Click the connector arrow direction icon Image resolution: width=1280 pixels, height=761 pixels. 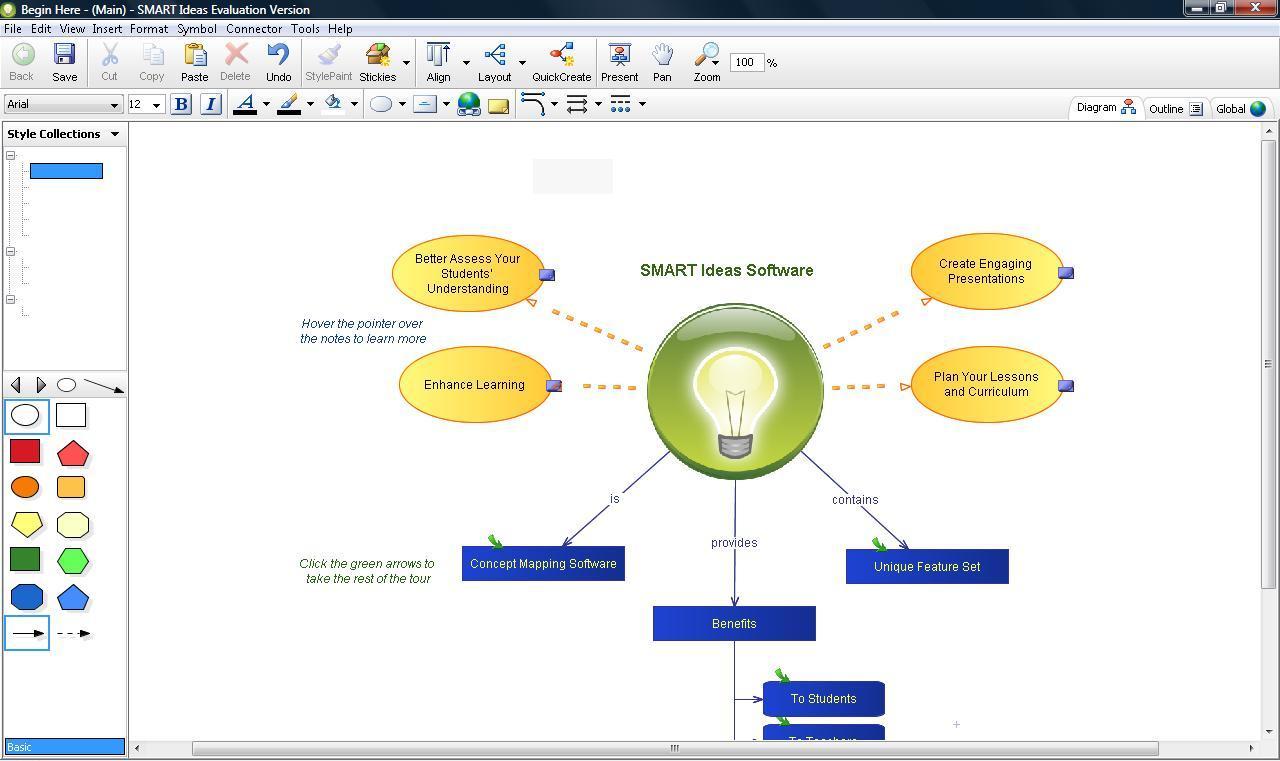click(x=577, y=104)
